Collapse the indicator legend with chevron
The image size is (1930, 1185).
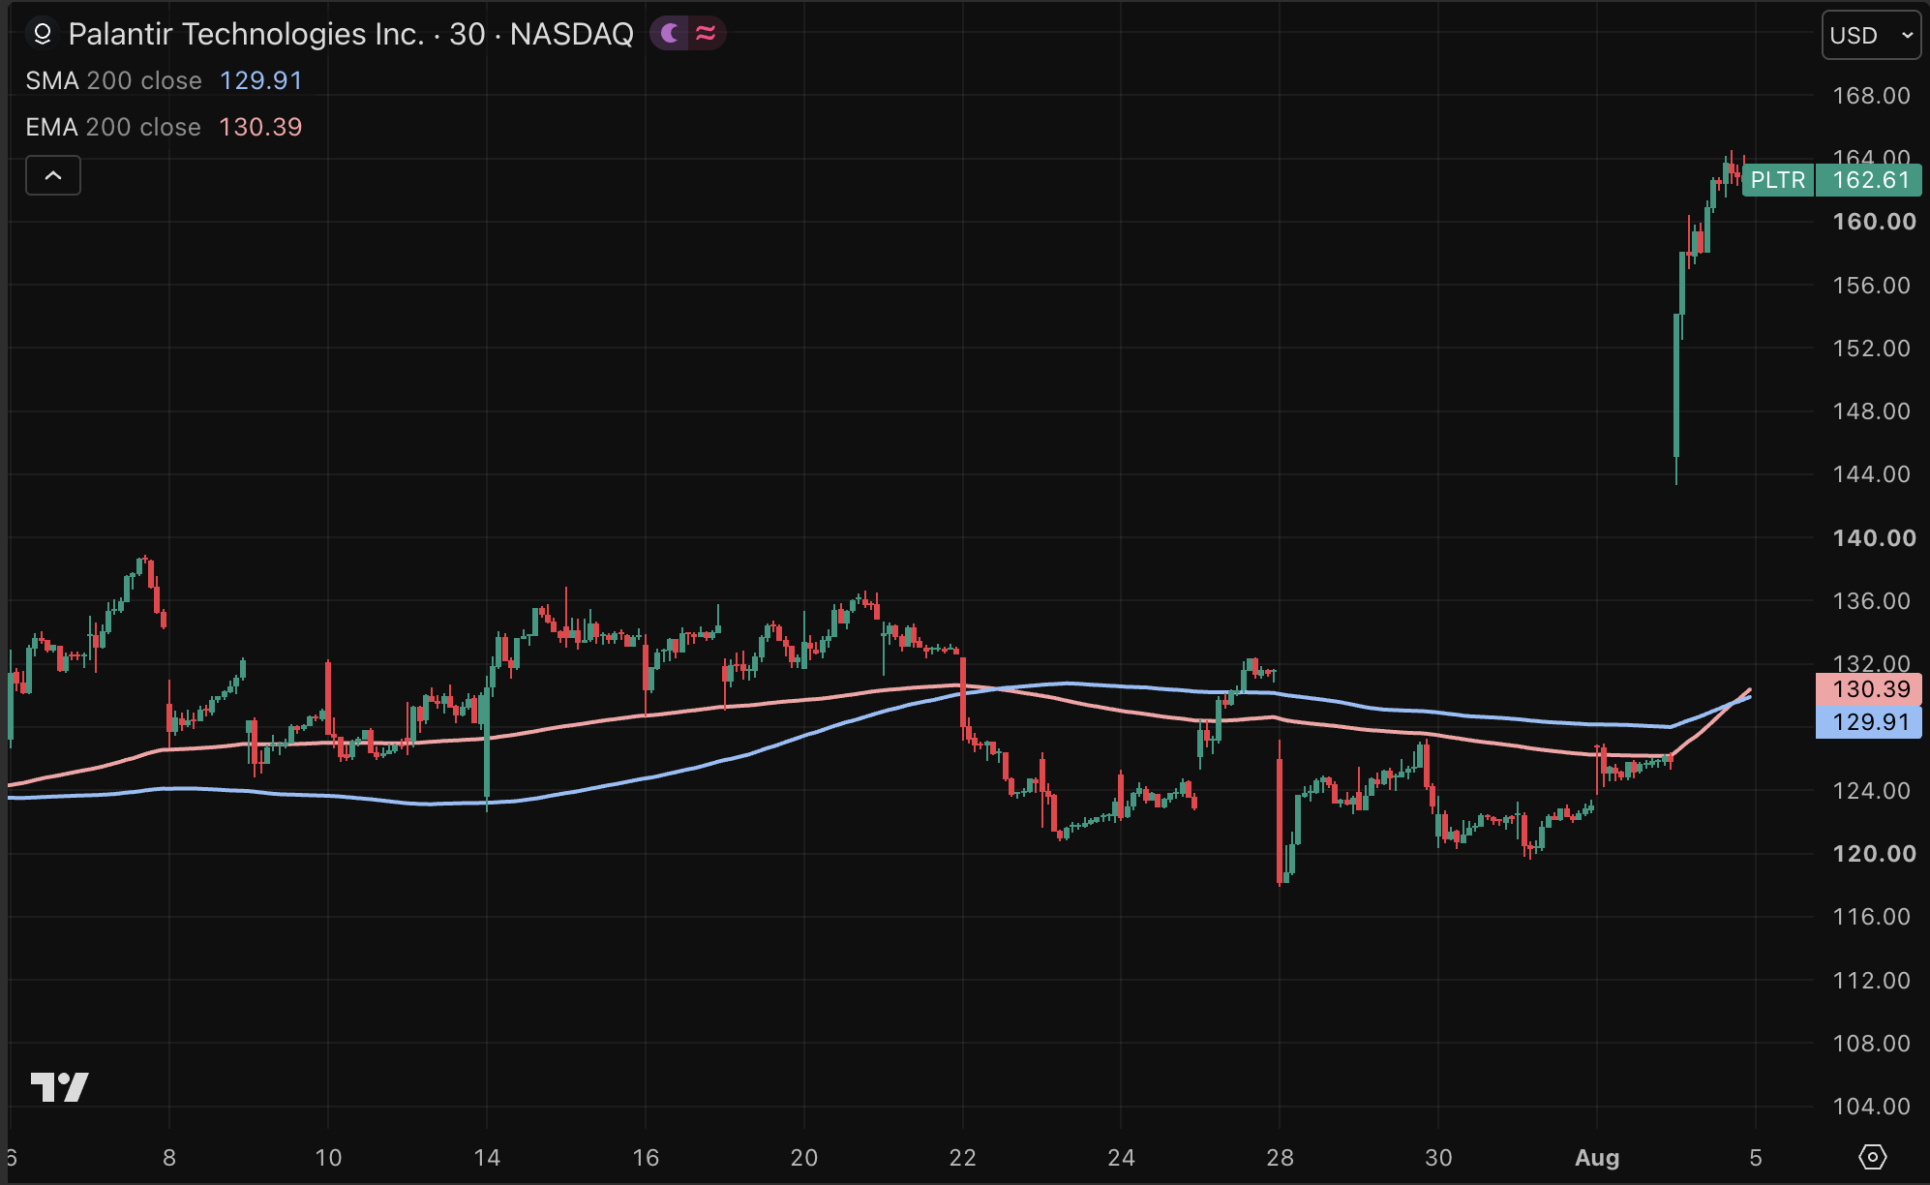53,176
